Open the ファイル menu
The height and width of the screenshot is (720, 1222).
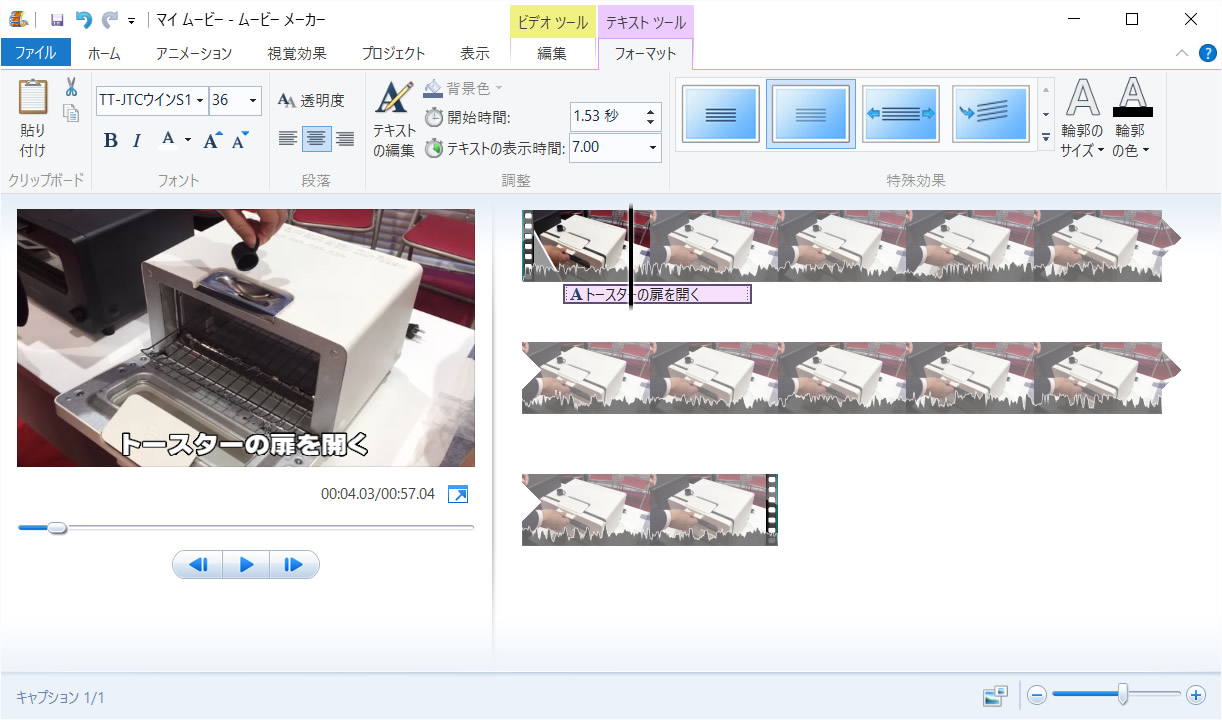(x=36, y=53)
